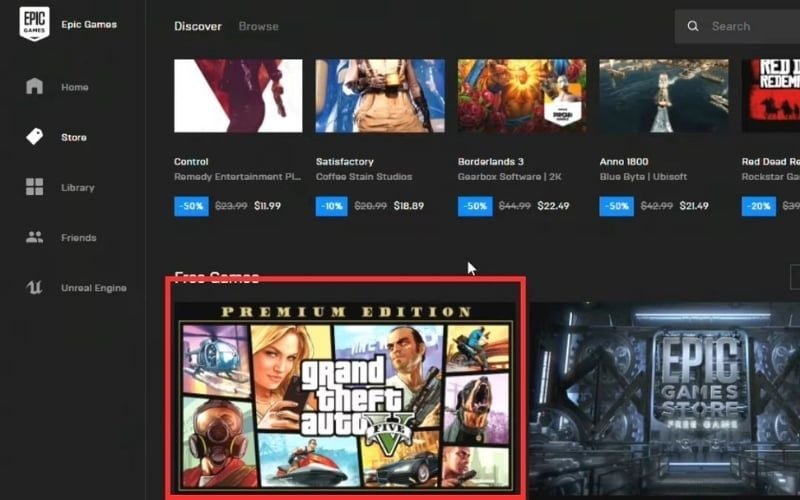
Task: Click the Library grid icon
Action: [x=34, y=187]
